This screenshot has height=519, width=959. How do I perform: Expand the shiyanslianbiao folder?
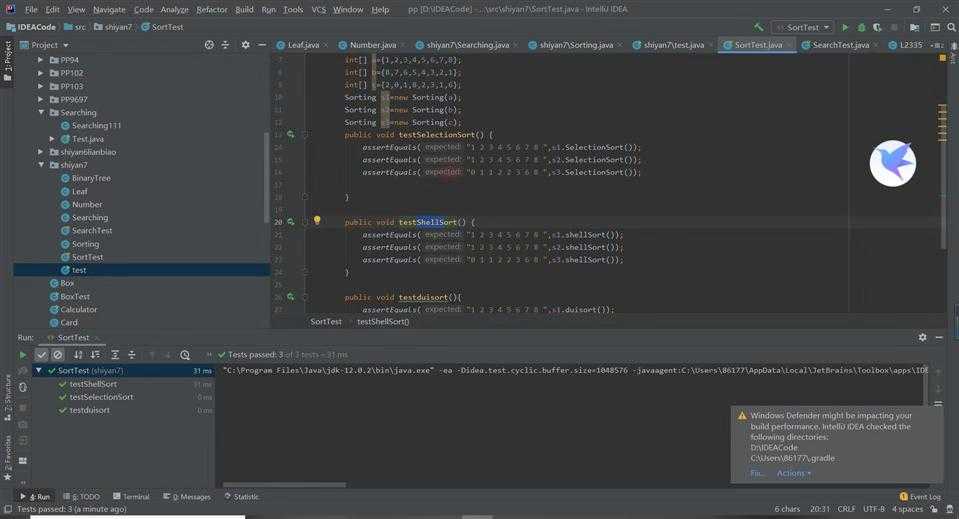40,152
